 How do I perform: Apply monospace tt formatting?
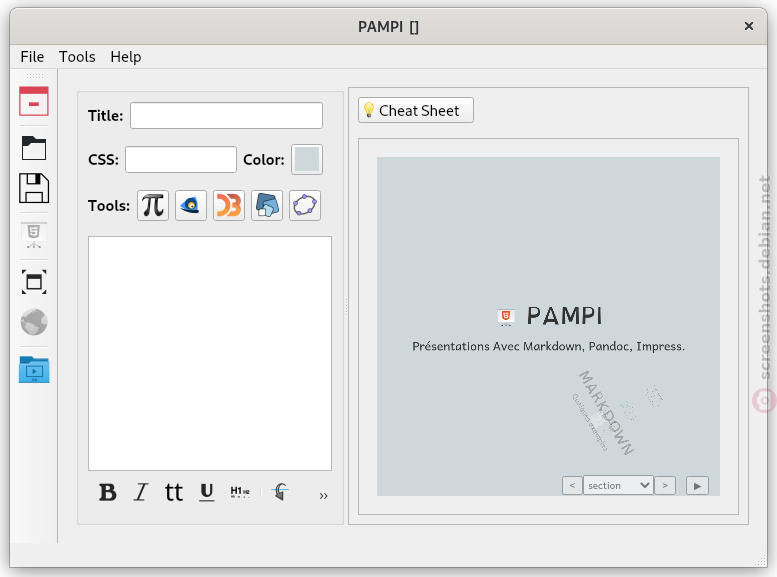pos(174,492)
